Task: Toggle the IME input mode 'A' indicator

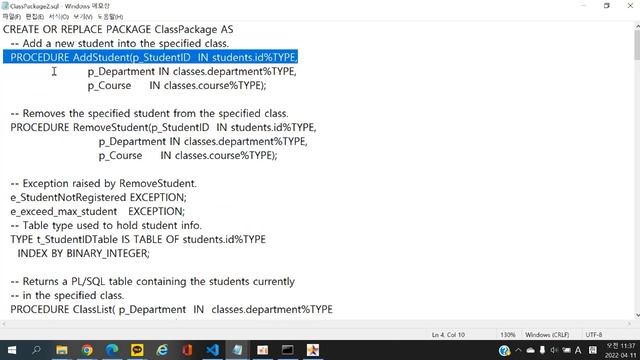Action: click(578, 350)
